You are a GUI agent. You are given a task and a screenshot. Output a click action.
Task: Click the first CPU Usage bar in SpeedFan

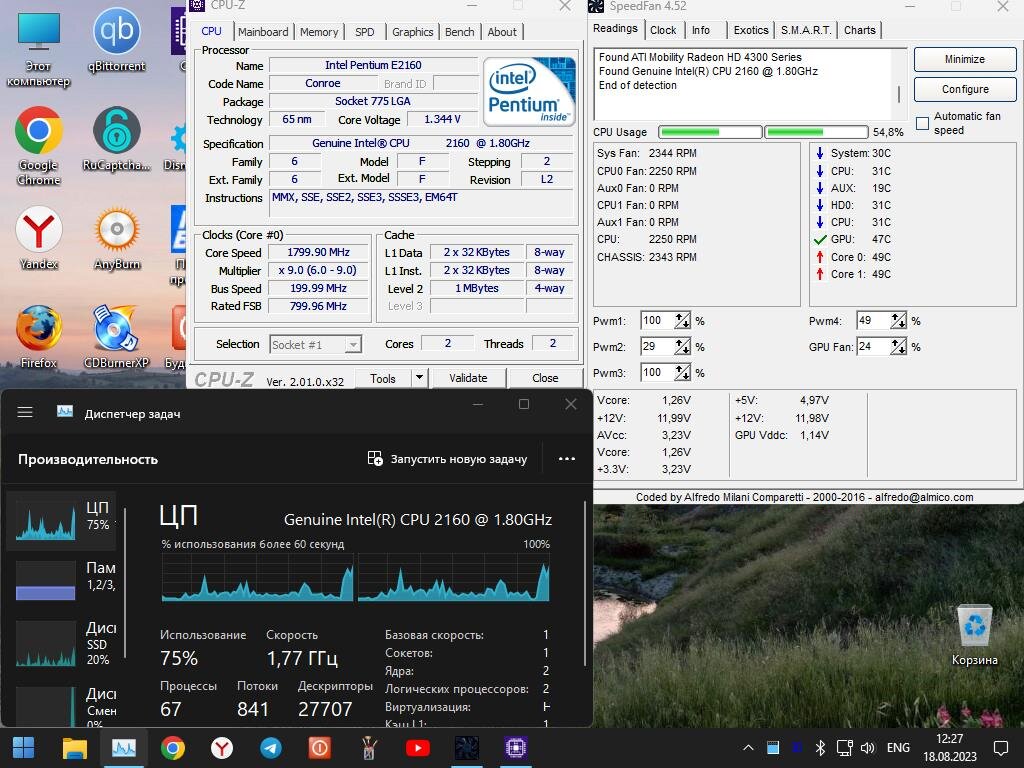pyautogui.click(x=710, y=133)
